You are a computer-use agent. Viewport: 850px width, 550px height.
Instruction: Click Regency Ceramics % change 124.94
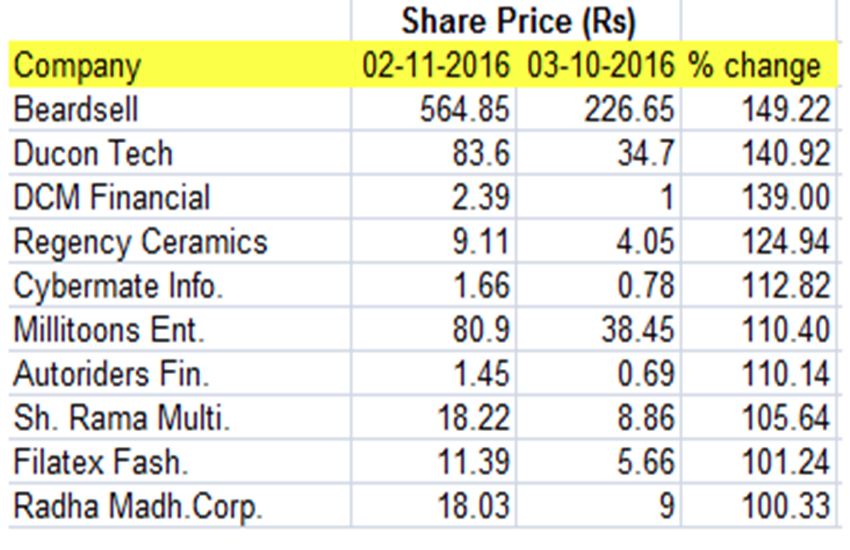point(786,242)
